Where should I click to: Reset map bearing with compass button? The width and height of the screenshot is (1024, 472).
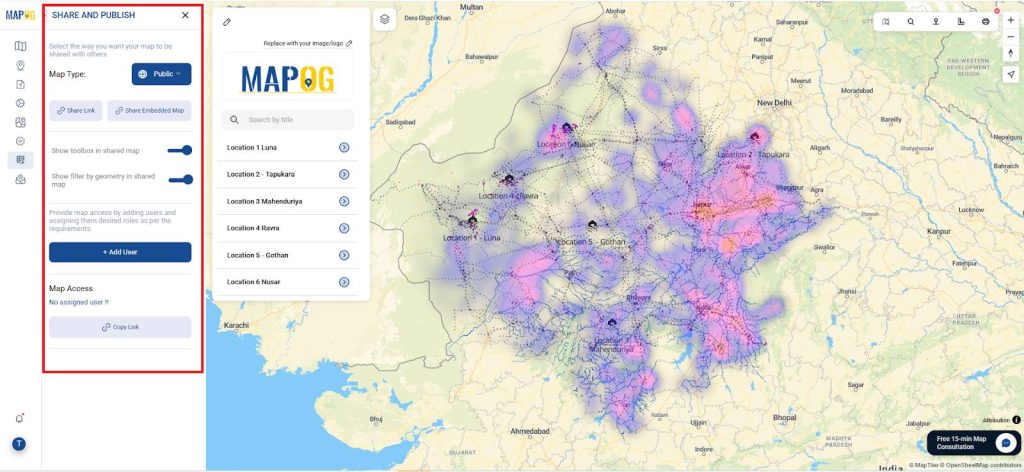coord(1011,53)
